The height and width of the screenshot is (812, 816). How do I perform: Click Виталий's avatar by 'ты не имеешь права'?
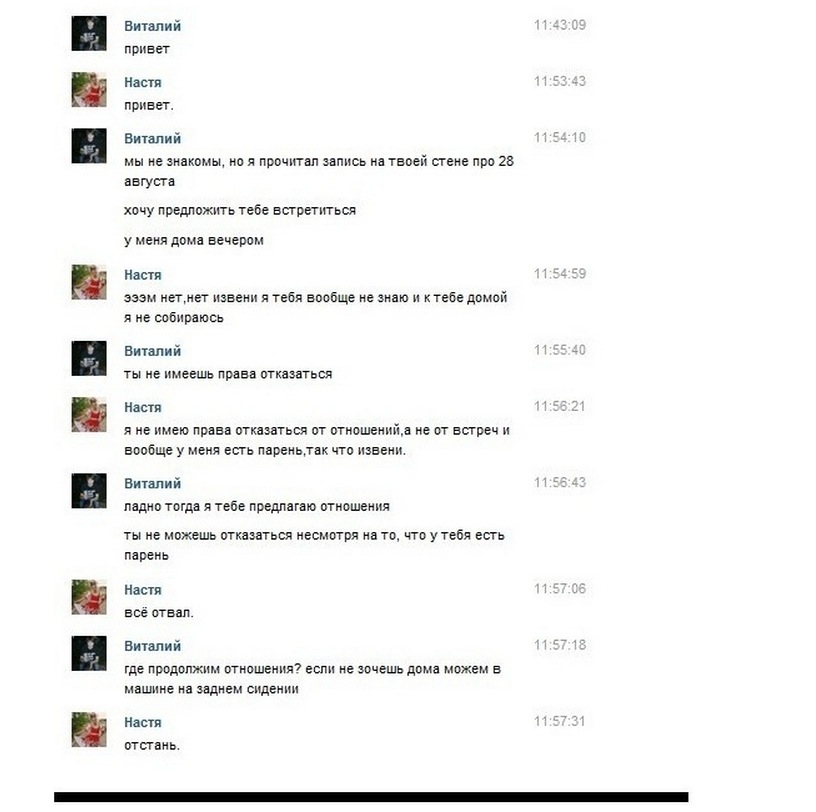89,358
